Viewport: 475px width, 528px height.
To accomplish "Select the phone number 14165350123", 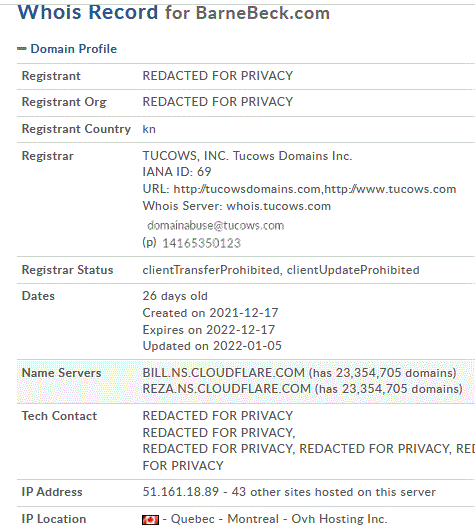I will pos(202,243).
